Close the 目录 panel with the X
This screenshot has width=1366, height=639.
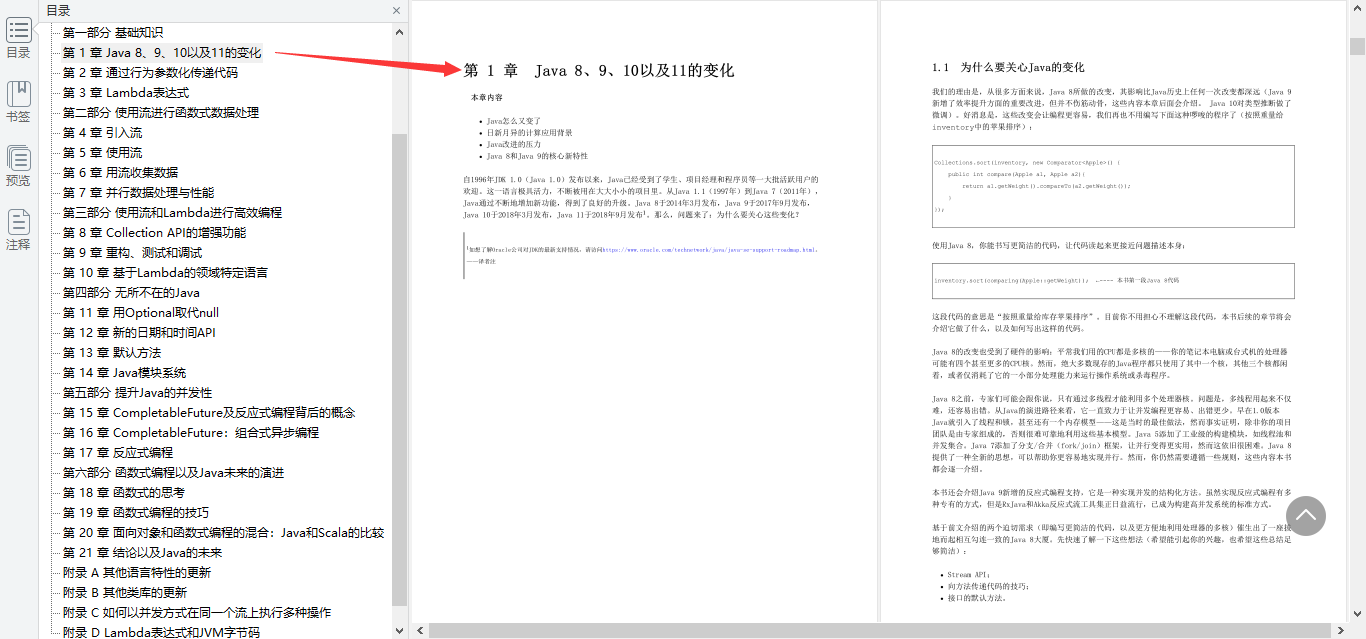(x=397, y=11)
